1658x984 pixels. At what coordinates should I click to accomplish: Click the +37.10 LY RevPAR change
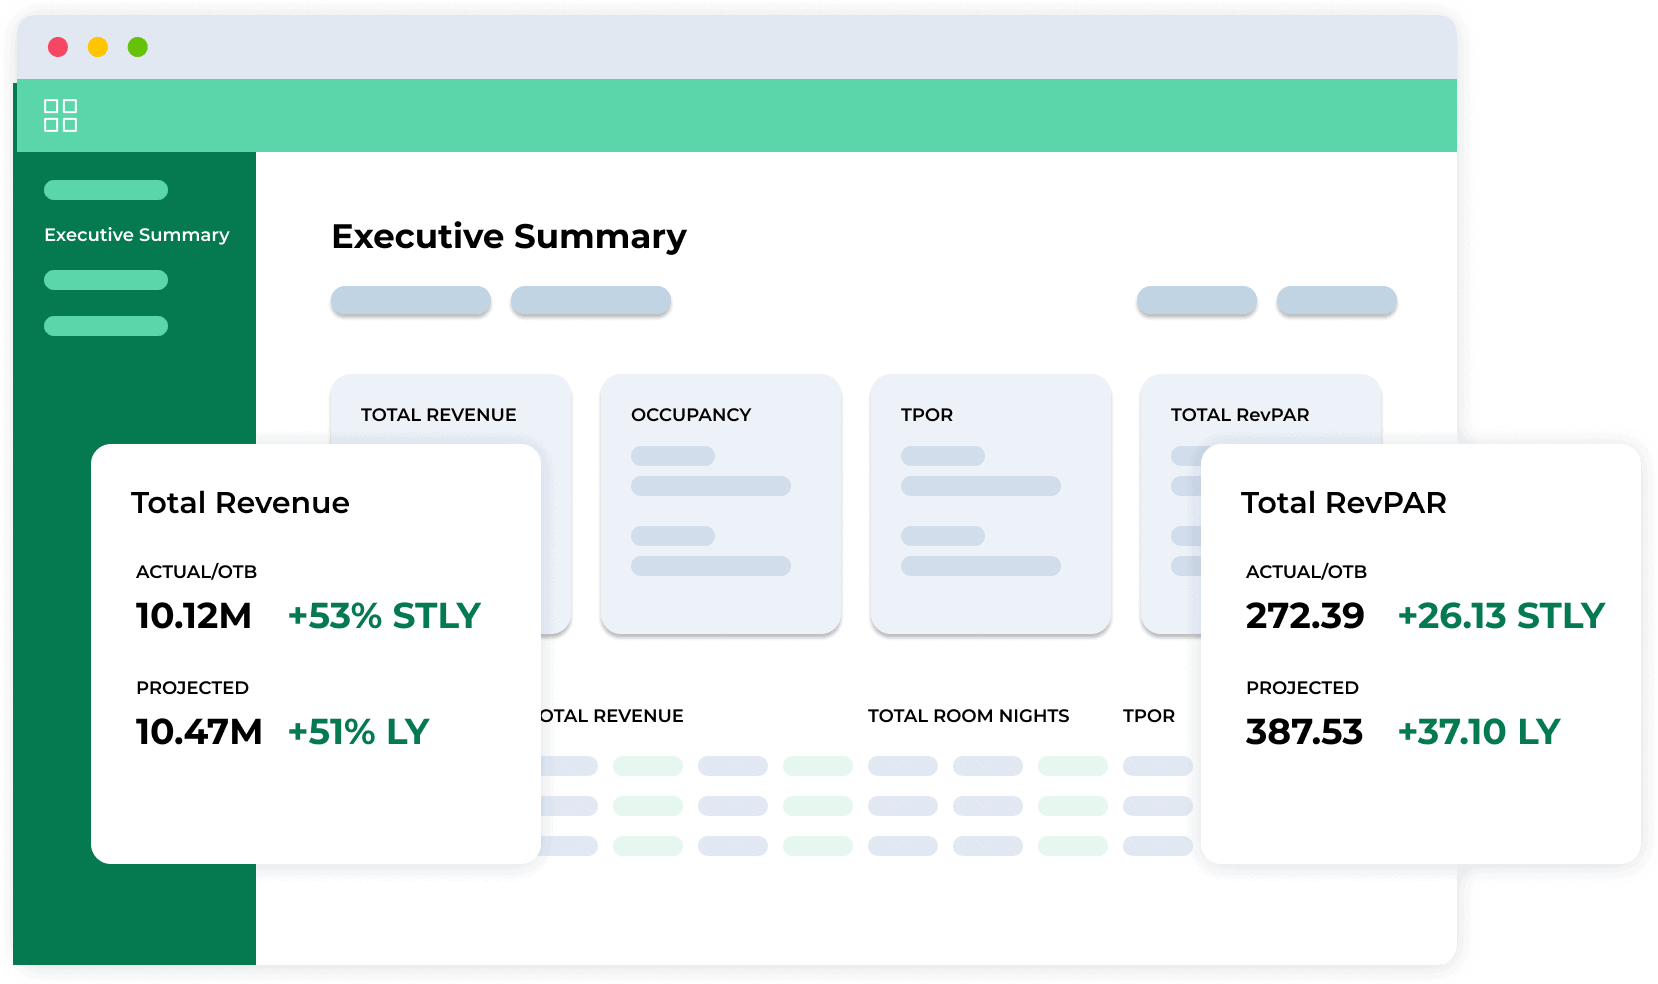pos(1479,732)
